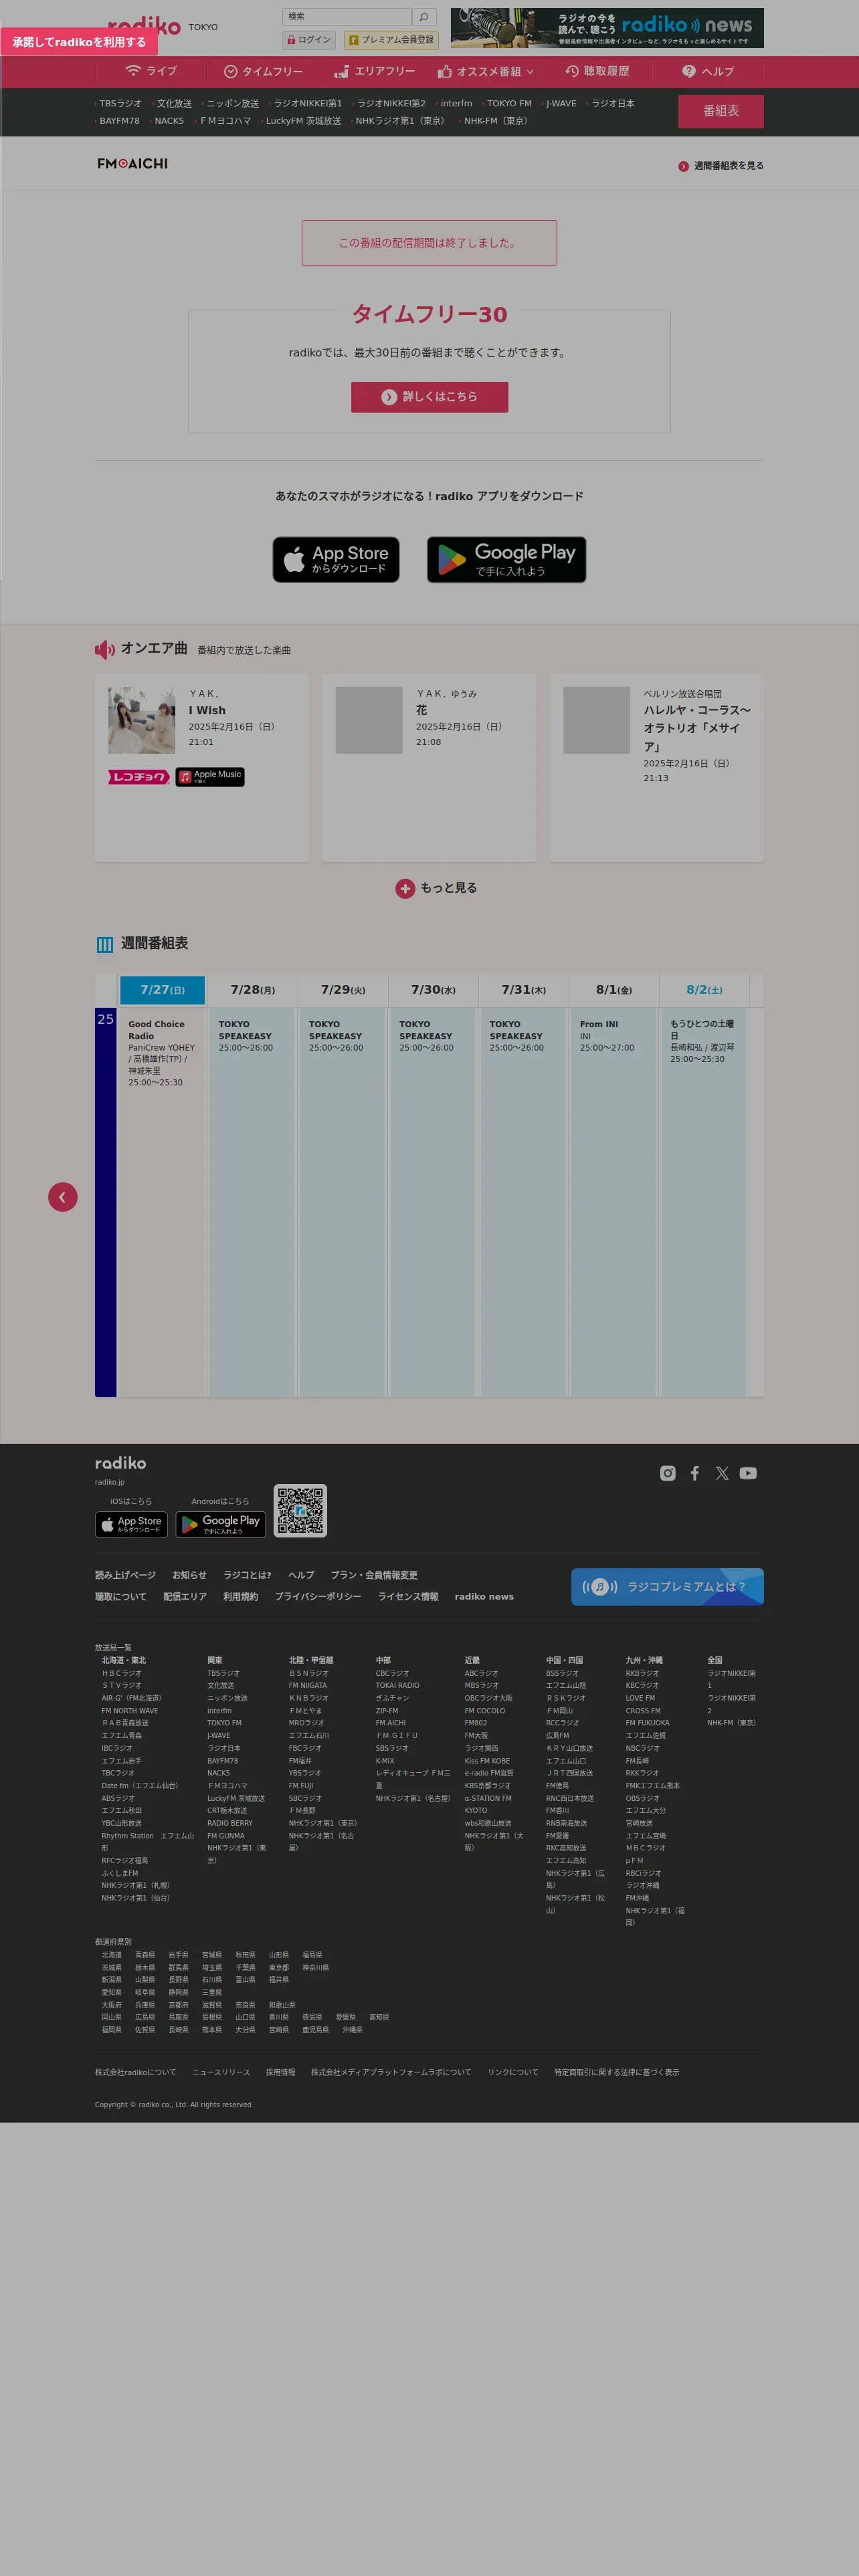
Task: Open プライバシーポリシー footer link
Action: [318, 1597]
